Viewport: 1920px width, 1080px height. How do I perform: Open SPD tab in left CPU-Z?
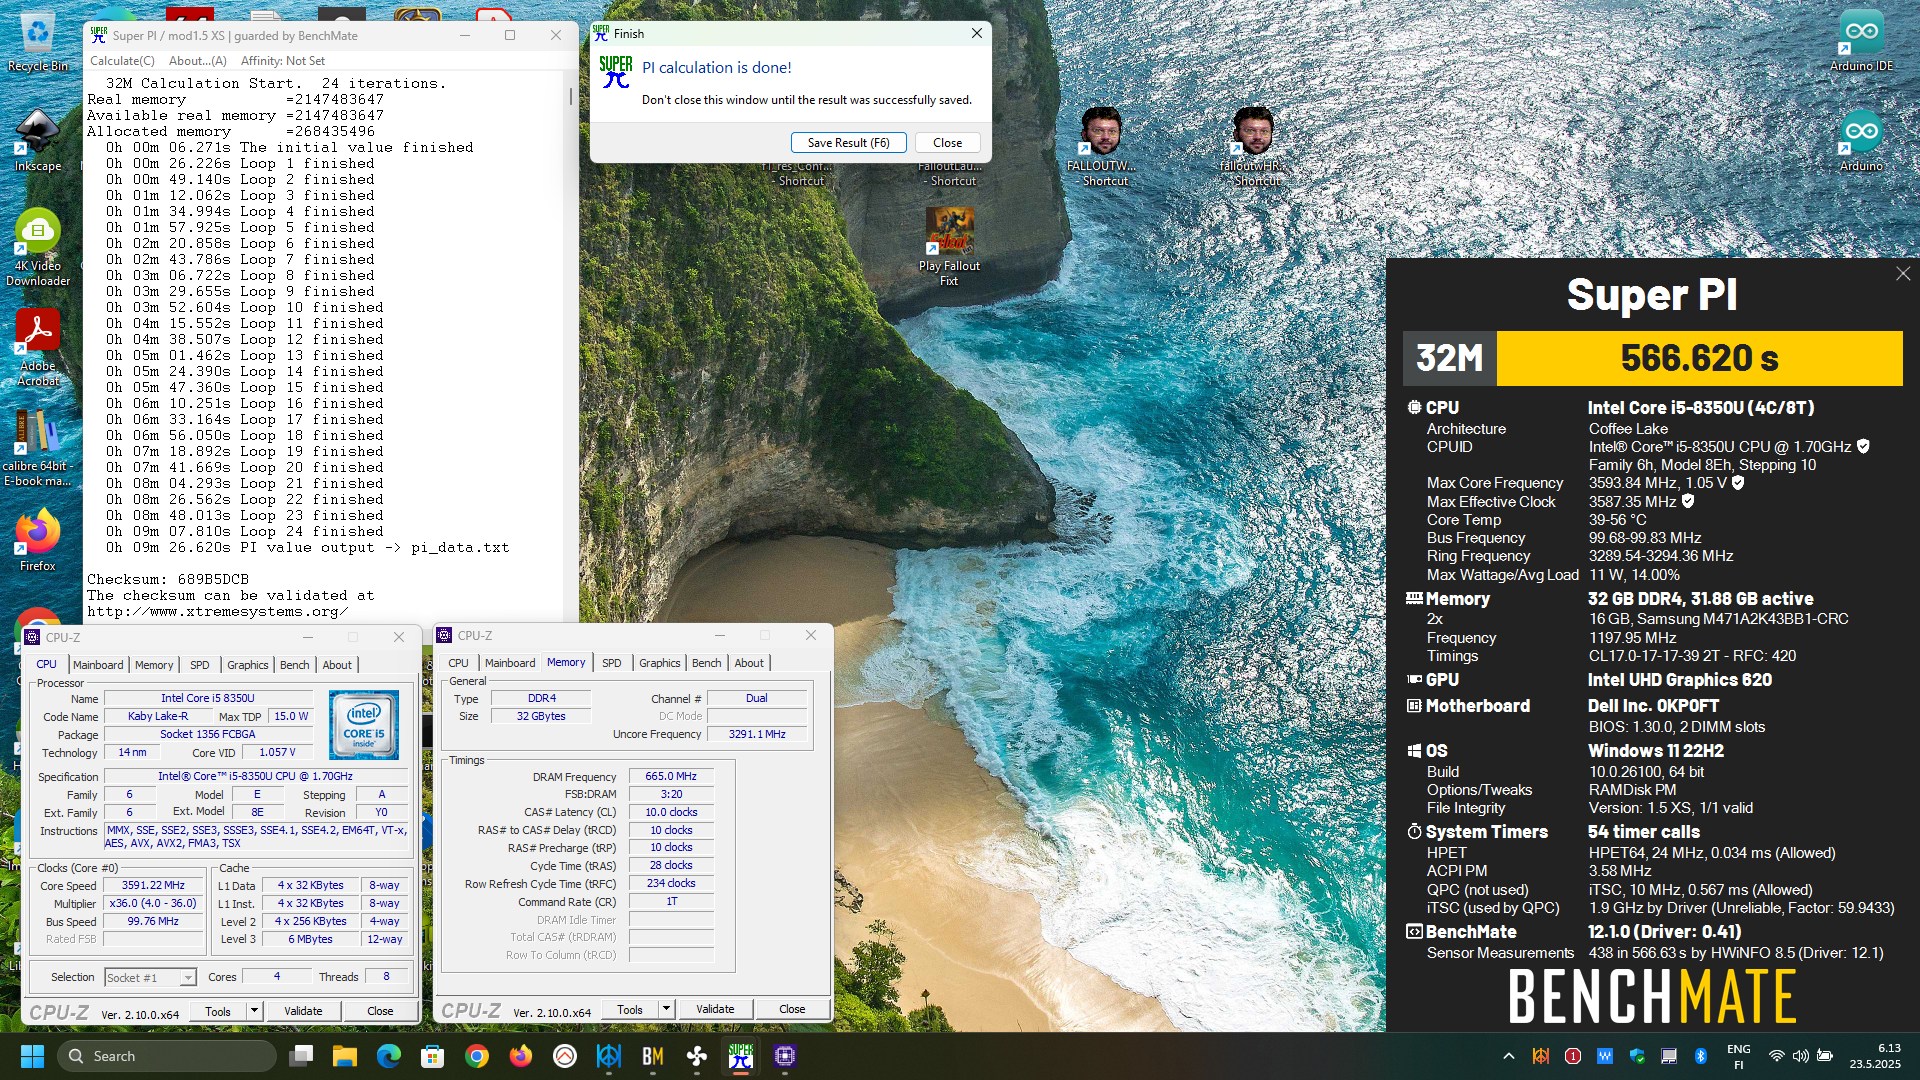[200, 665]
